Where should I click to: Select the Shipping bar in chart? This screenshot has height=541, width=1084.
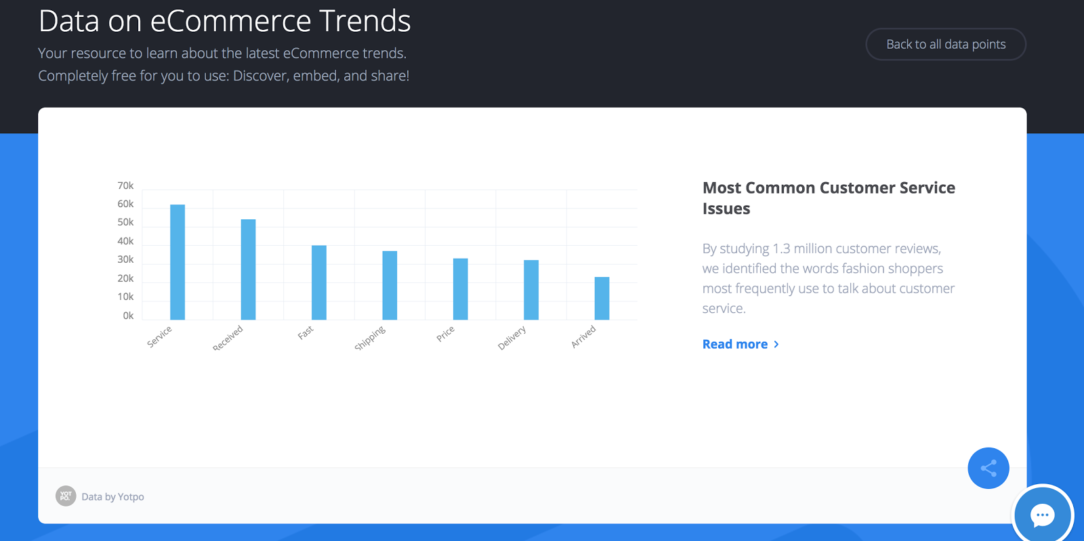[390, 285]
